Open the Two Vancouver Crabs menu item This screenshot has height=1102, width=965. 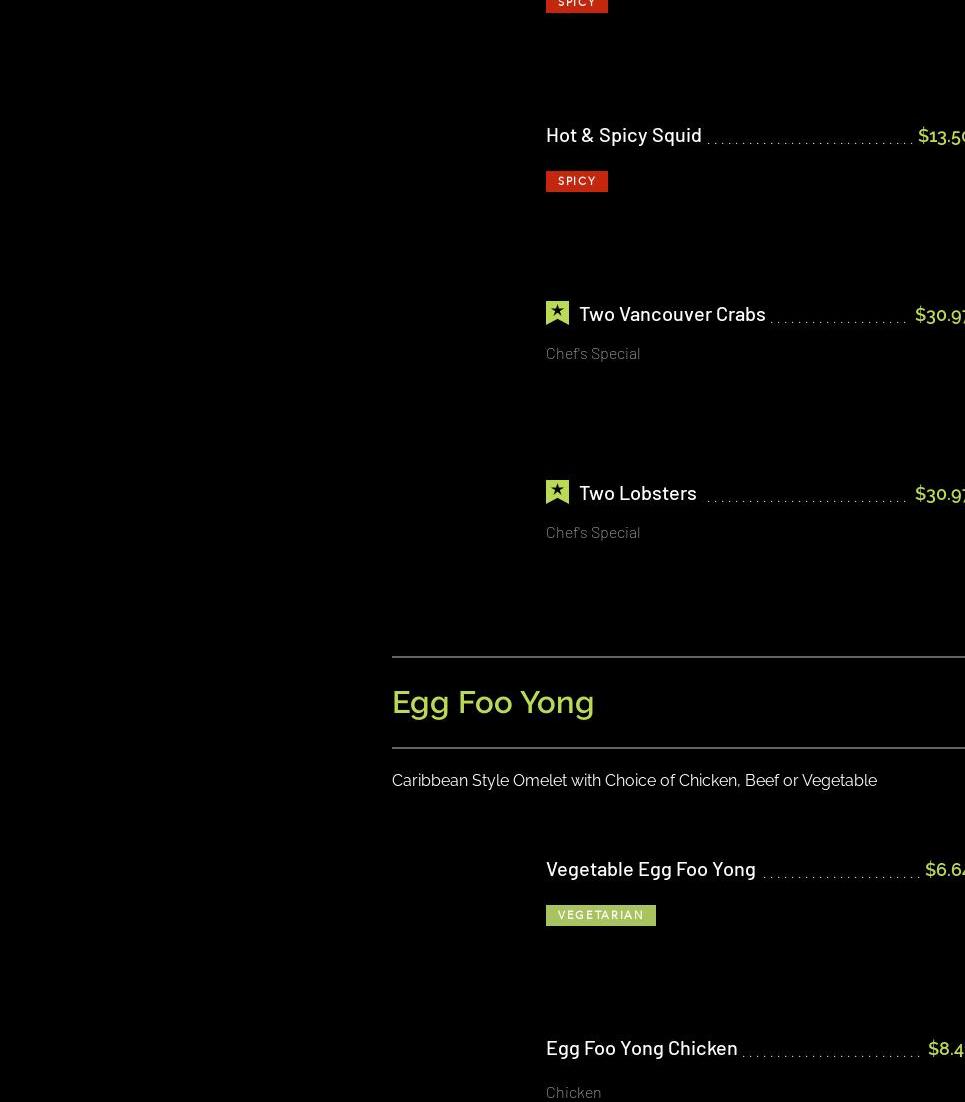672,314
